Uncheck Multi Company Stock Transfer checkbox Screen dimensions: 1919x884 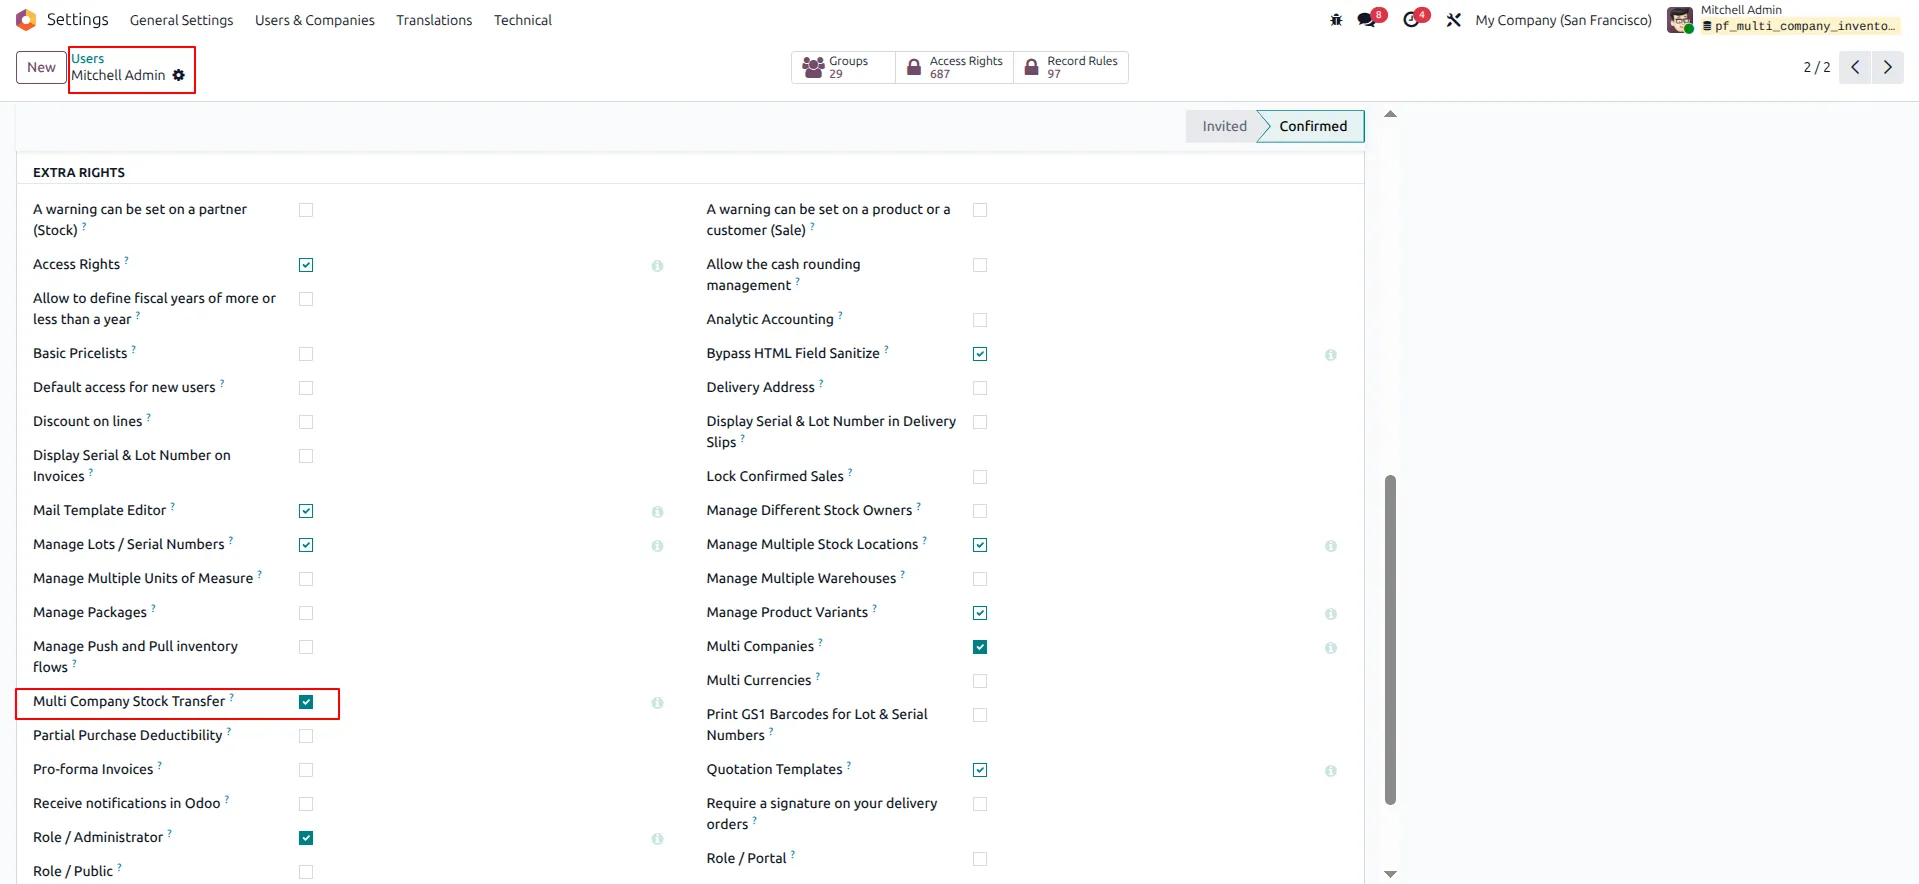(x=306, y=702)
